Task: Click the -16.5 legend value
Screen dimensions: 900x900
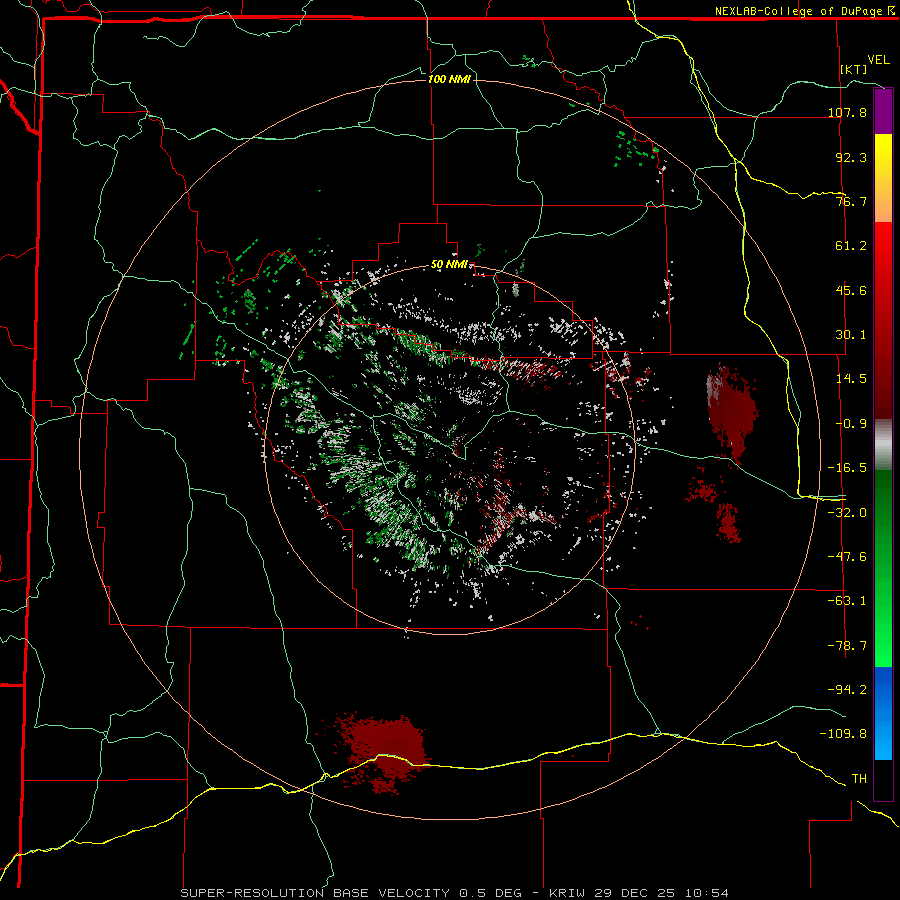Action: tap(847, 468)
